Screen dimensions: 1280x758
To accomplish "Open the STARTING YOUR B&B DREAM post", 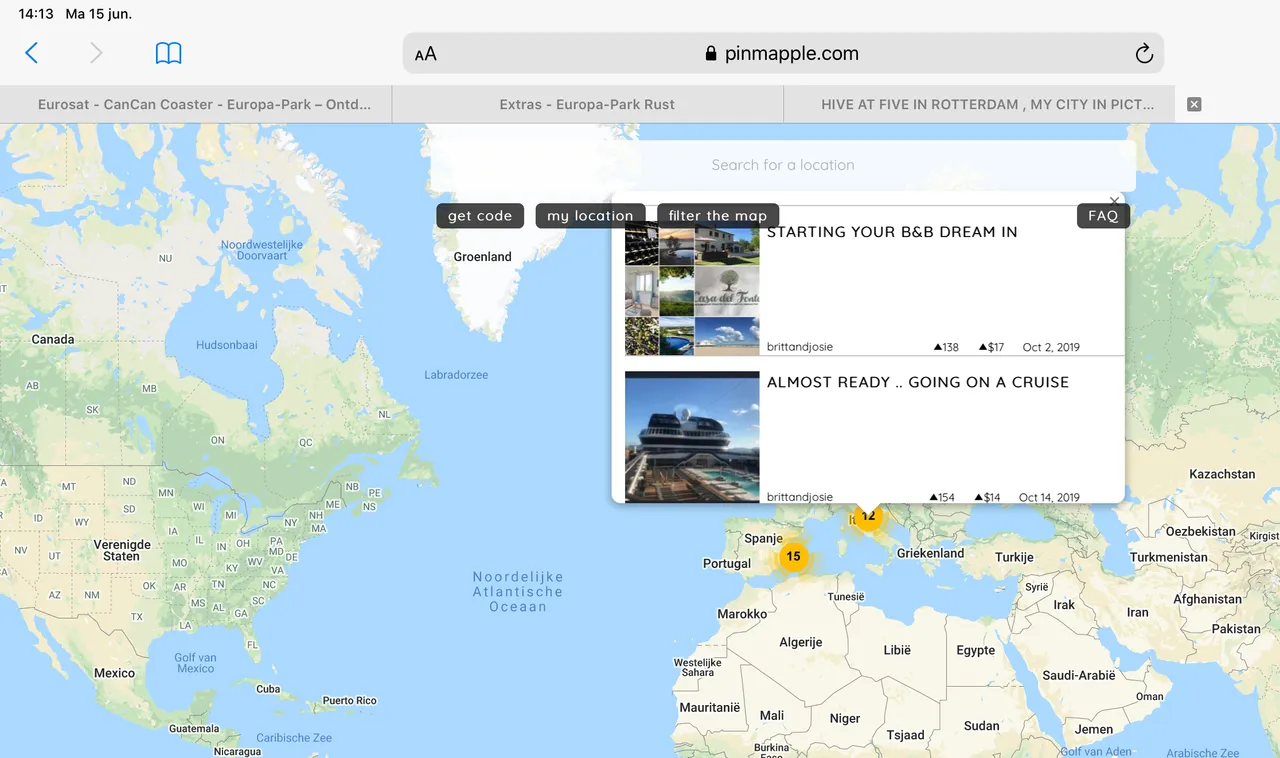I will pyautogui.click(x=892, y=232).
